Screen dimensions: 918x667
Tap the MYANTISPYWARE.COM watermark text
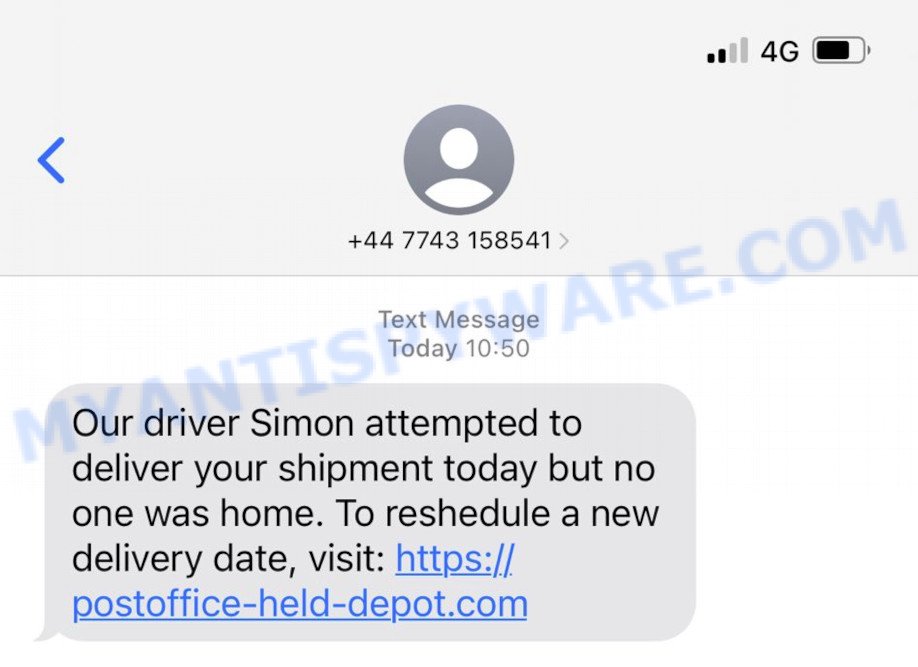[x=459, y=328]
